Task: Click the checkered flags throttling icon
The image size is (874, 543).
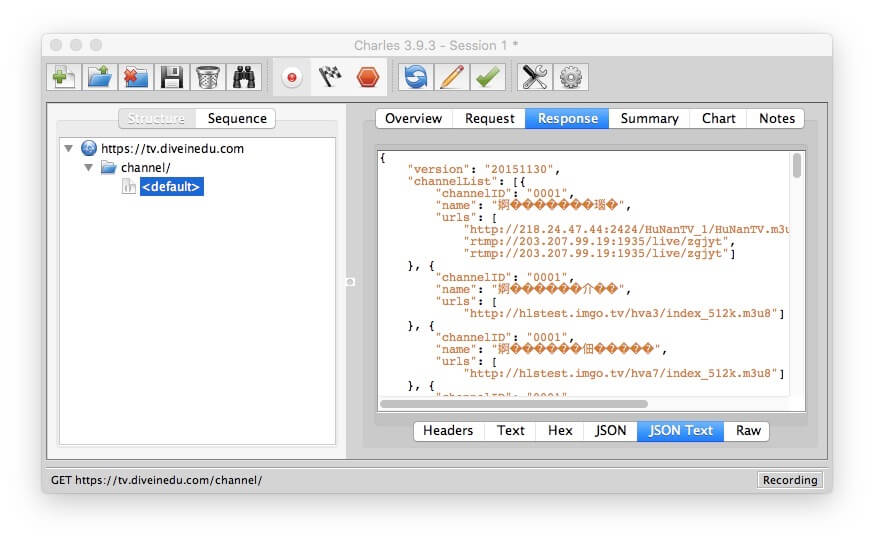Action: tap(330, 77)
